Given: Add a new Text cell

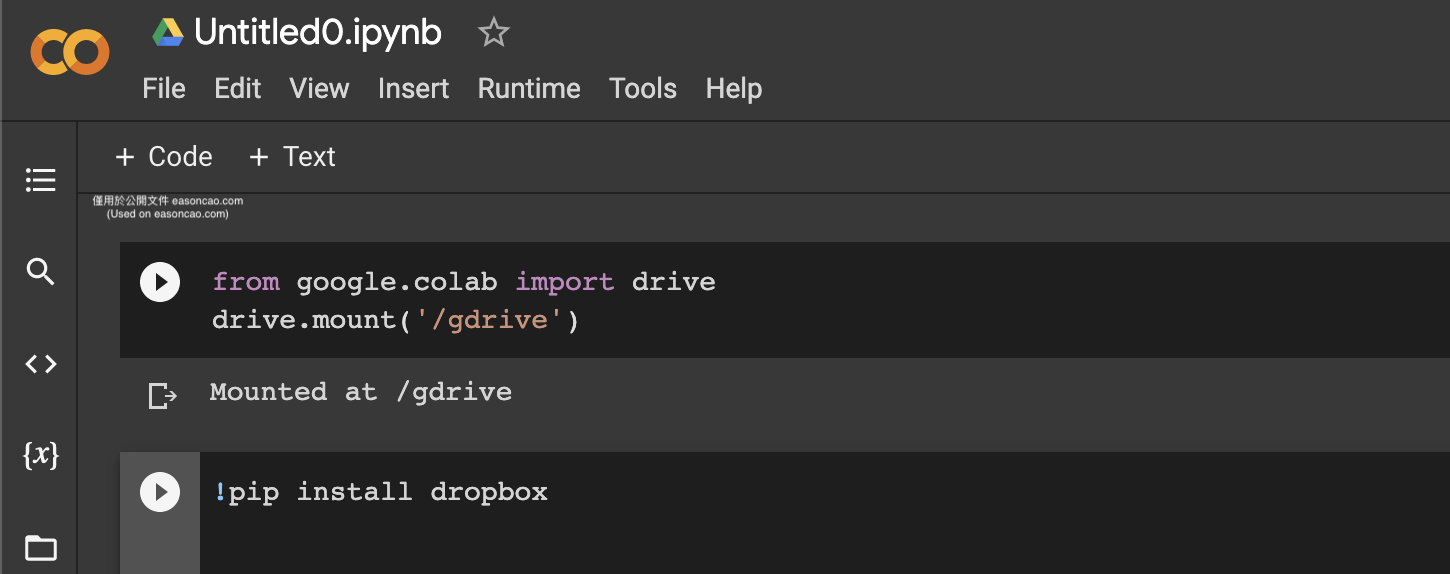Looking at the screenshot, I should (x=292, y=157).
